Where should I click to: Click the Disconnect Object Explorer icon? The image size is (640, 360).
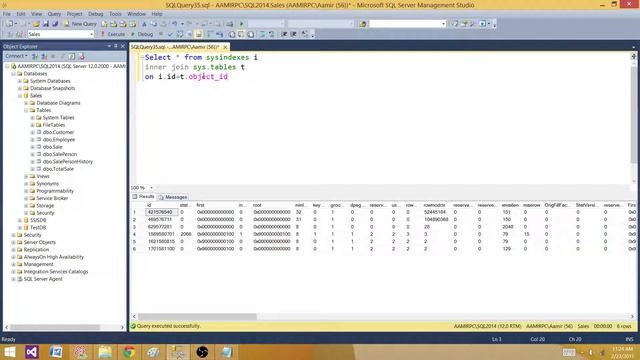pyautogui.click(x=44, y=56)
